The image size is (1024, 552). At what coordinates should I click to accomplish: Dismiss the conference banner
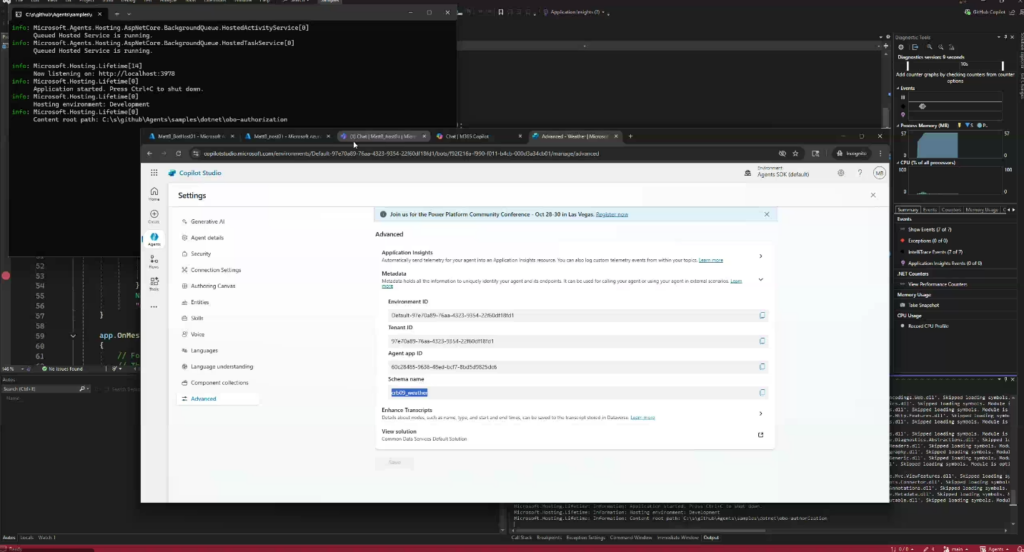[767, 214]
